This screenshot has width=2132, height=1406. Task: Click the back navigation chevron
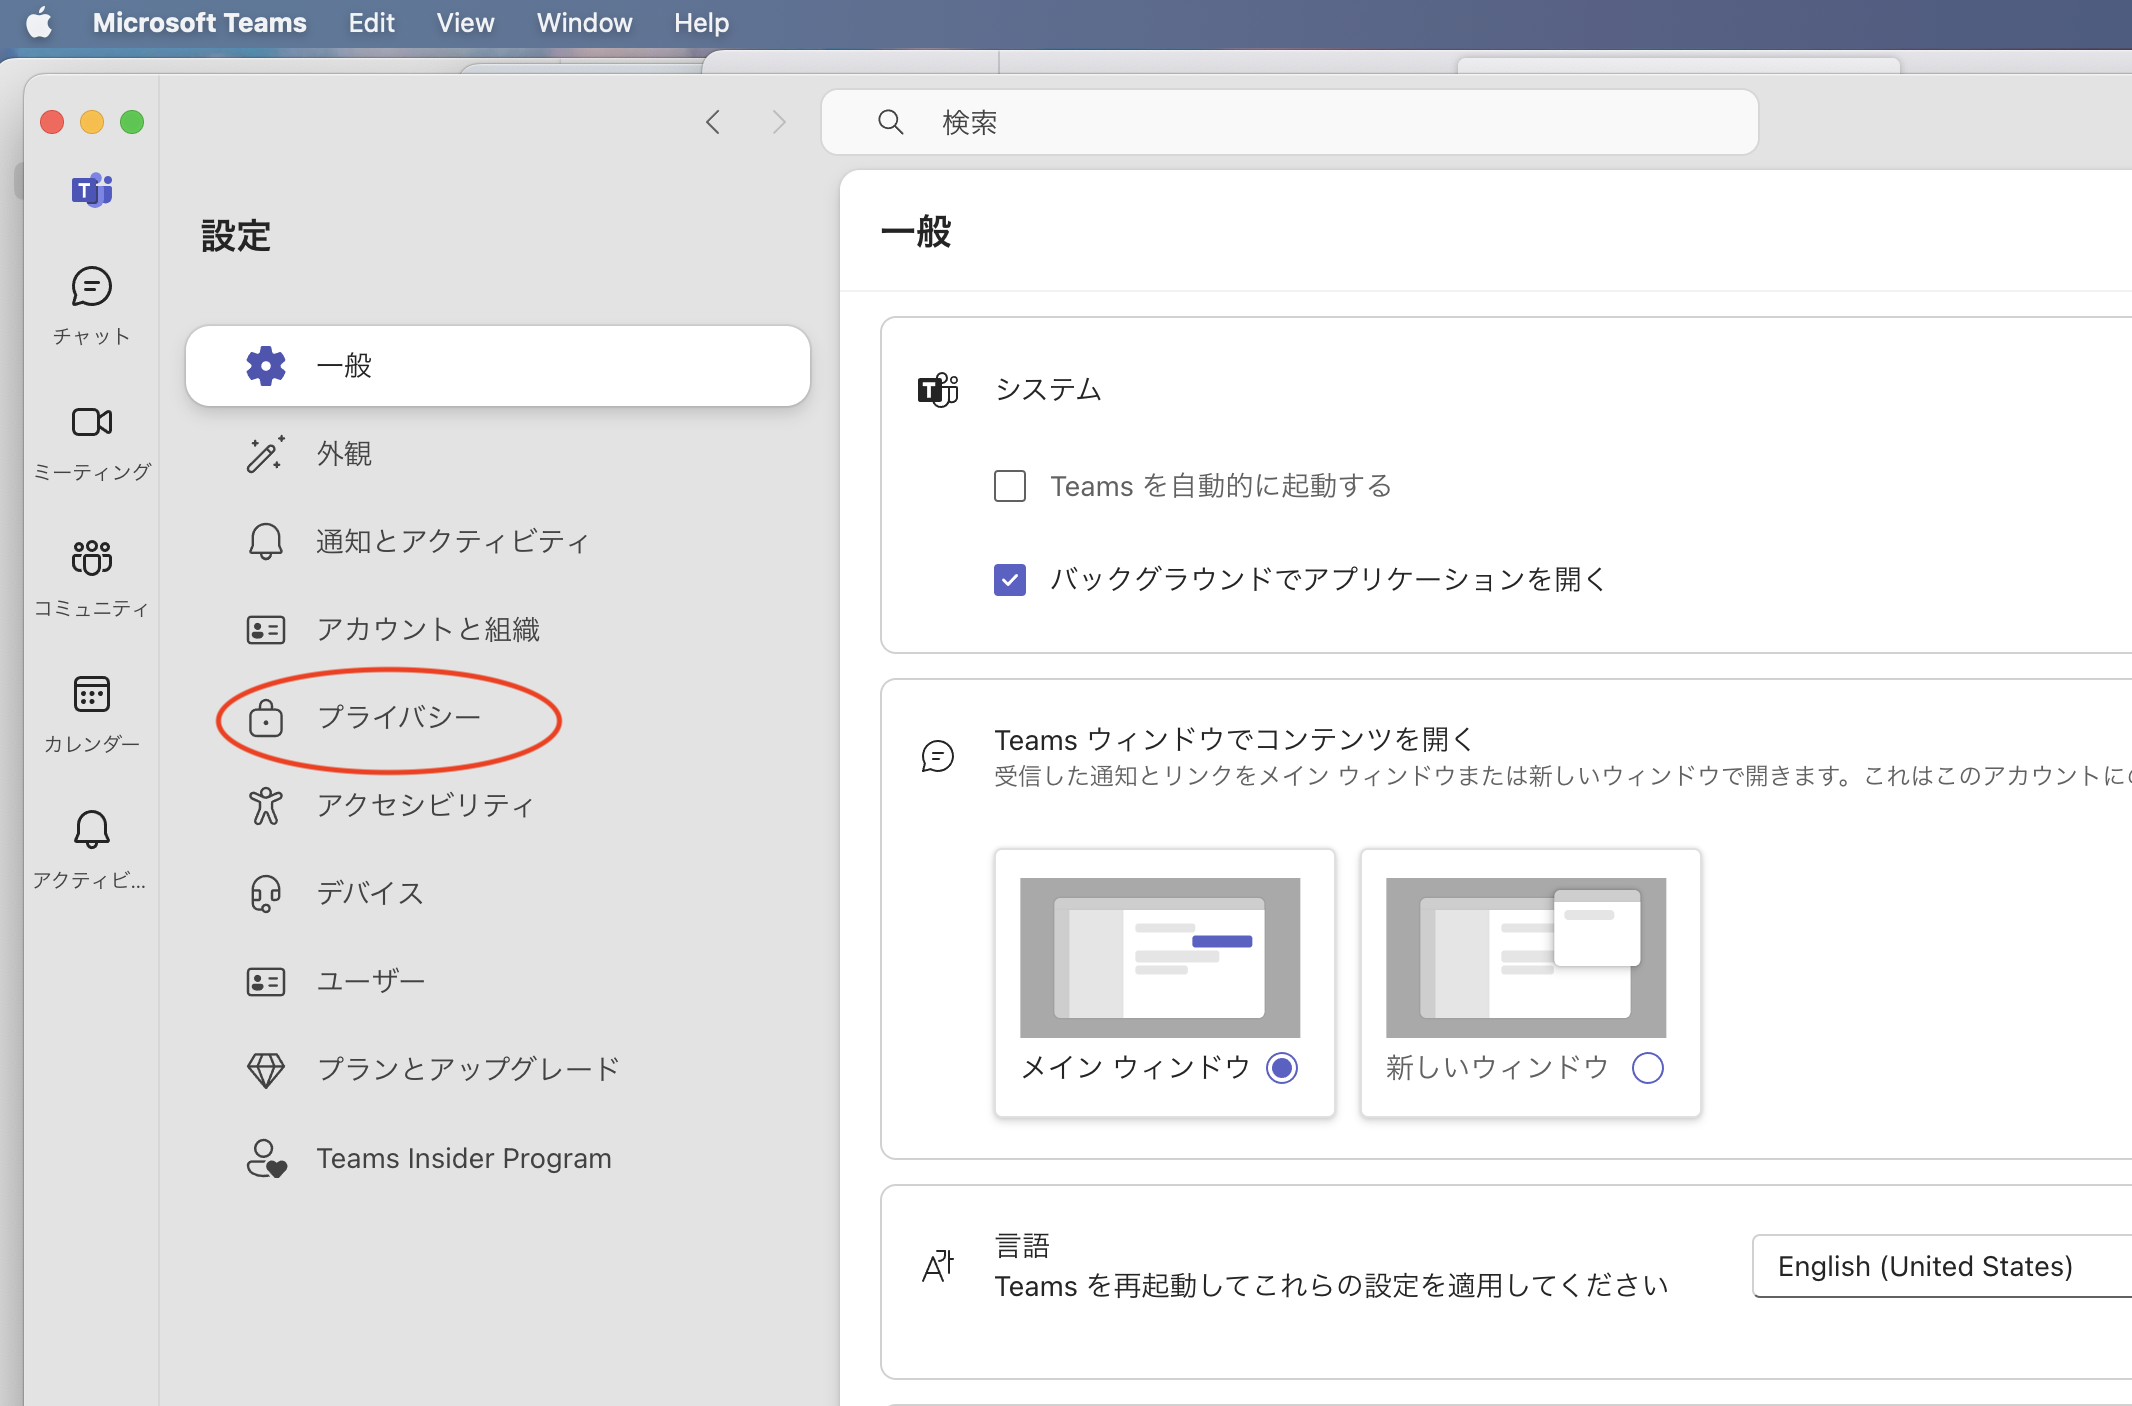713,122
